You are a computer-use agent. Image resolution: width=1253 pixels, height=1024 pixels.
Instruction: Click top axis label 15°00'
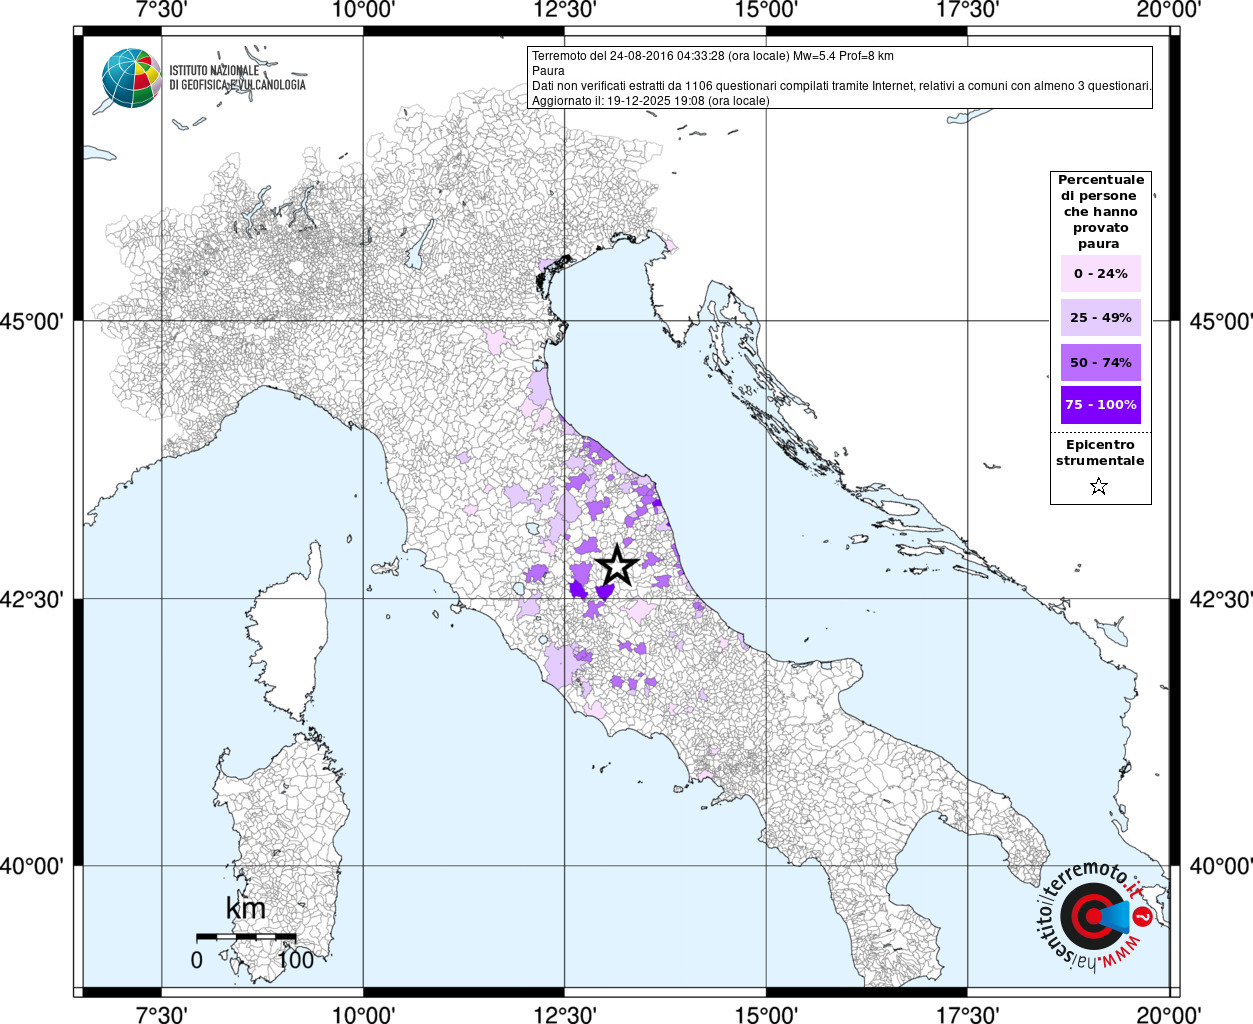(766, 10)
